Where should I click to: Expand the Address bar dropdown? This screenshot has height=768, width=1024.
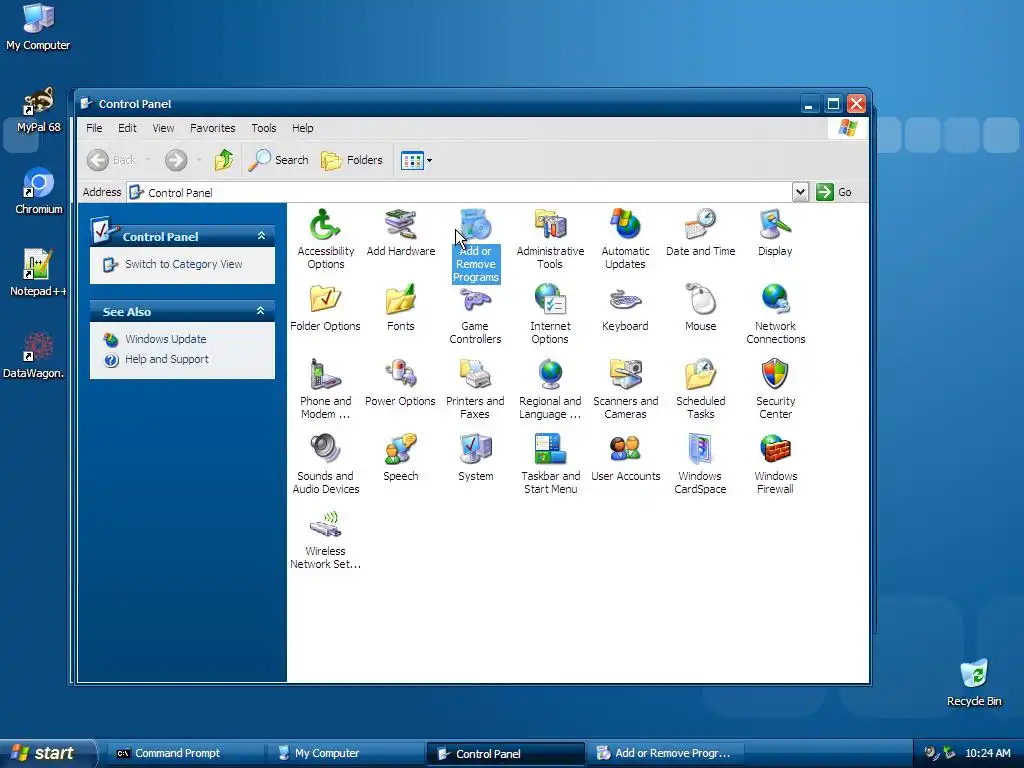(x=800, y=192)
